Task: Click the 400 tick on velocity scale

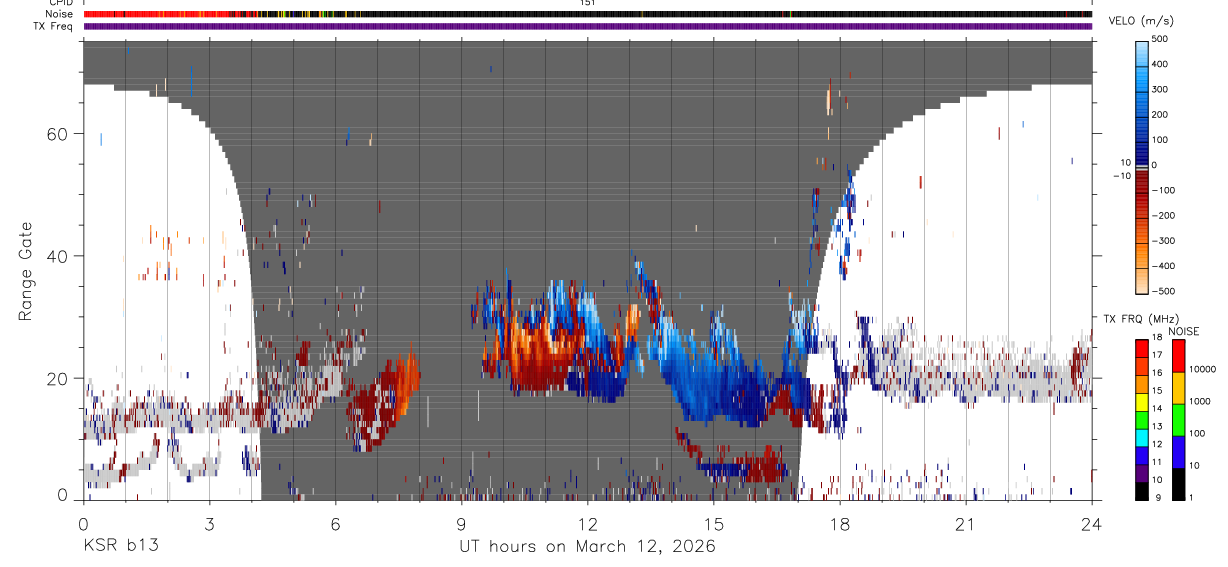Action: pos(1161,64)
